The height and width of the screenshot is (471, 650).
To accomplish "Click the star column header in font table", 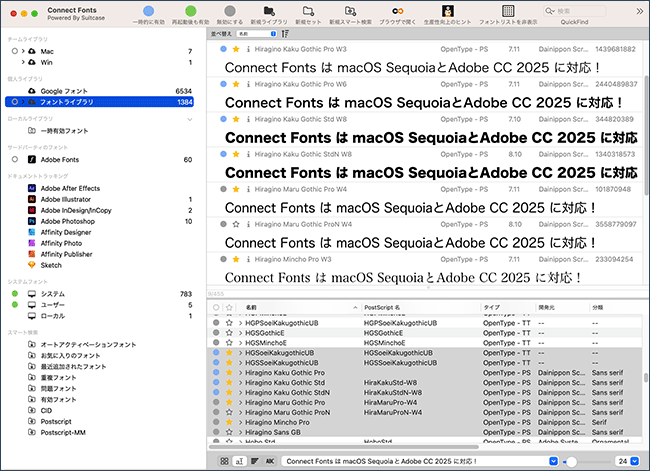I will pos(229,307).
